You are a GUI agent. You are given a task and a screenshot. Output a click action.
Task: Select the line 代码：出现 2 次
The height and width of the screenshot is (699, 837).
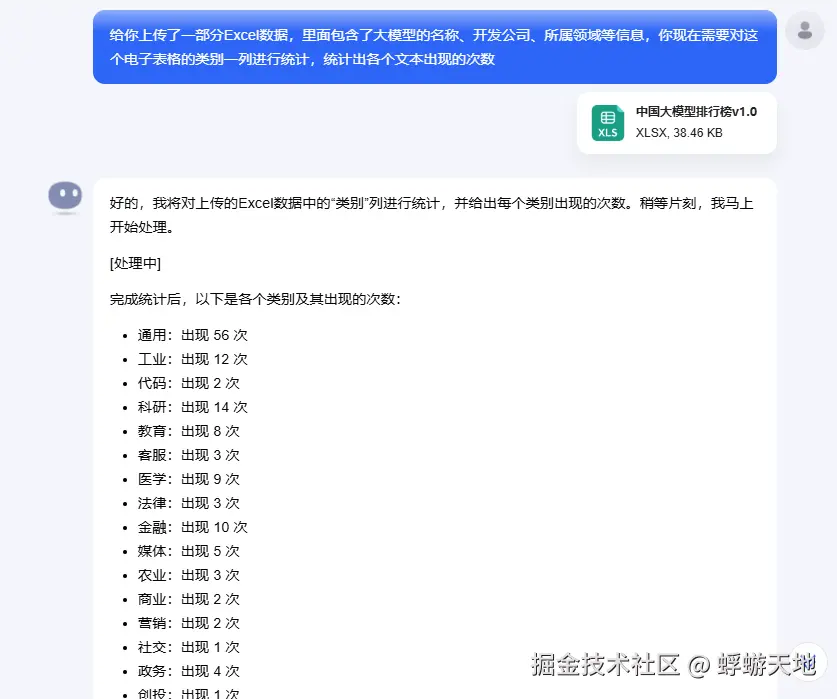tap(188, 383)
